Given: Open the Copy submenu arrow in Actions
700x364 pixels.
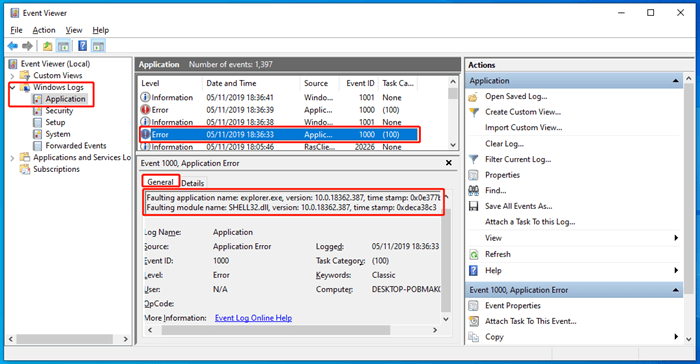Looking at the screenshot, I should tap(676, 337).
